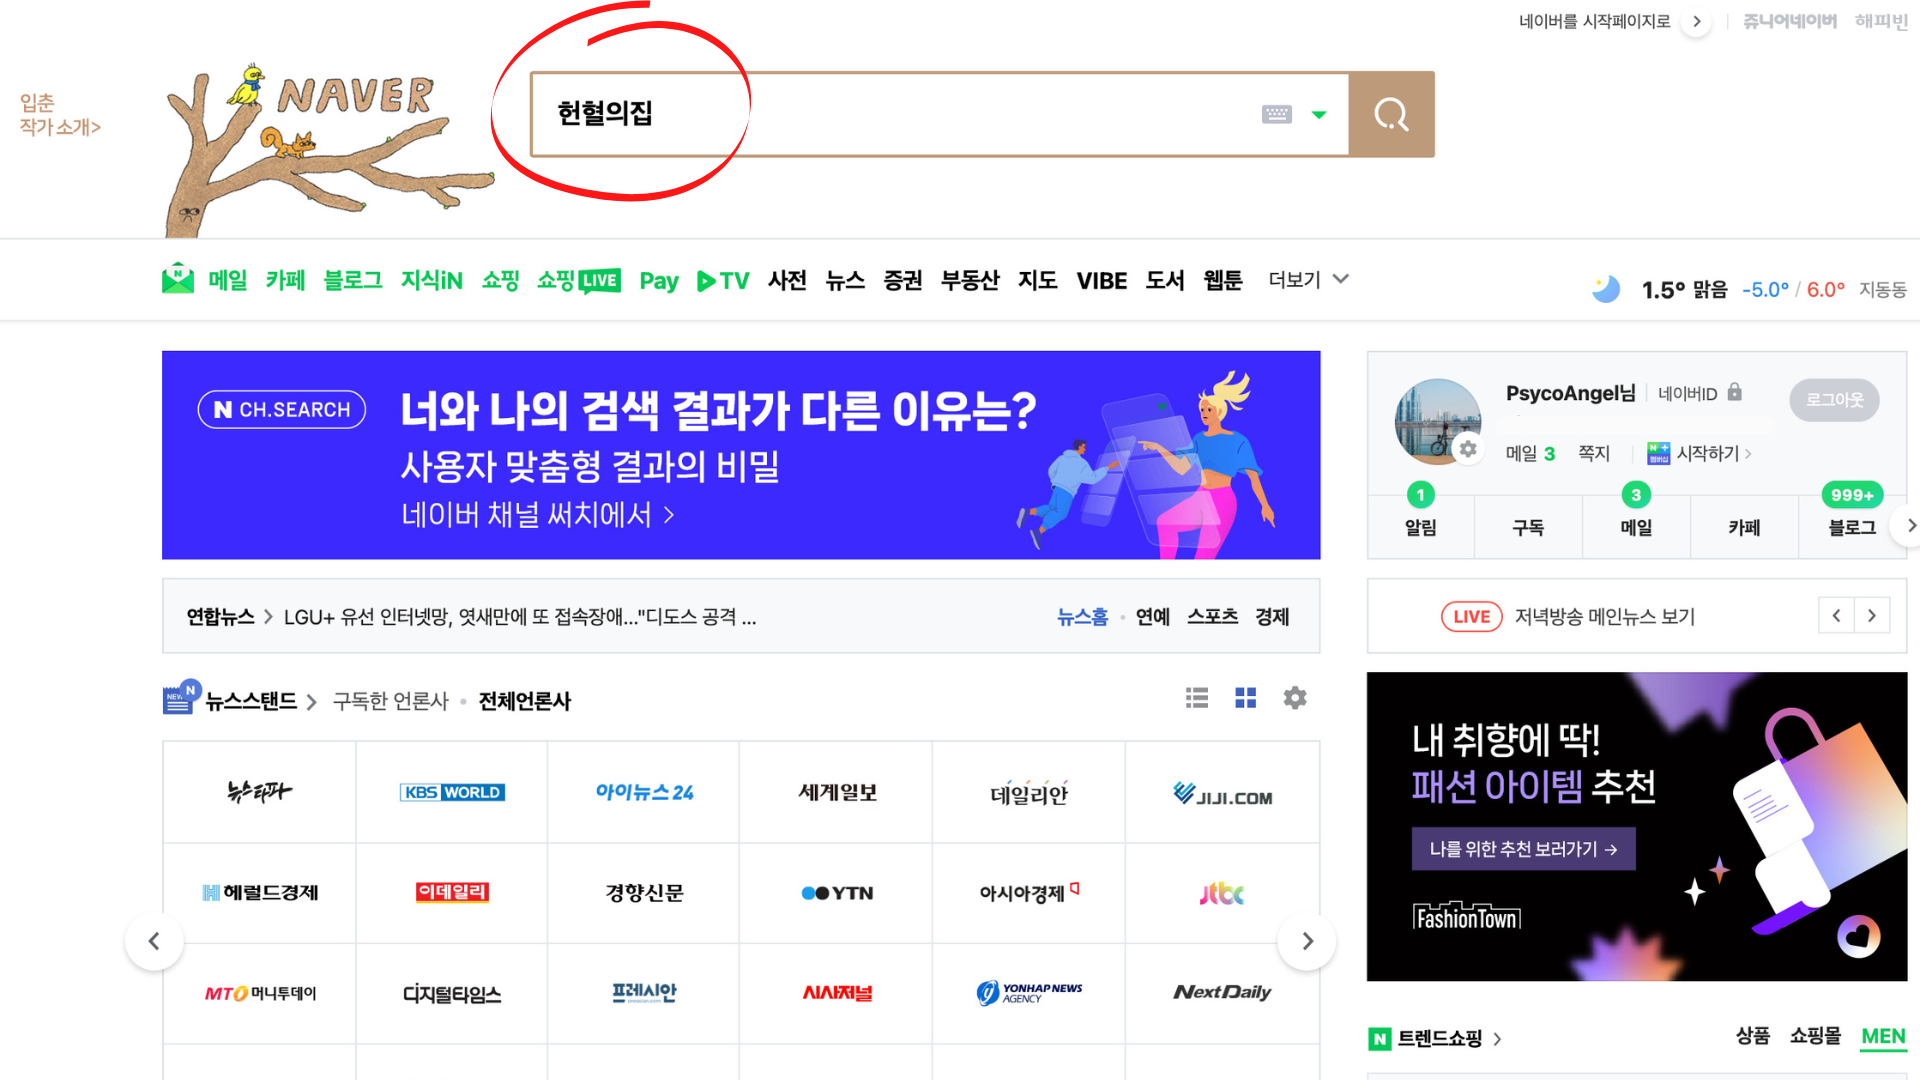This screenshot has width=1920, height=1080.
Task: Click the green TV play icon in services menu
Action: click(706, 280)
